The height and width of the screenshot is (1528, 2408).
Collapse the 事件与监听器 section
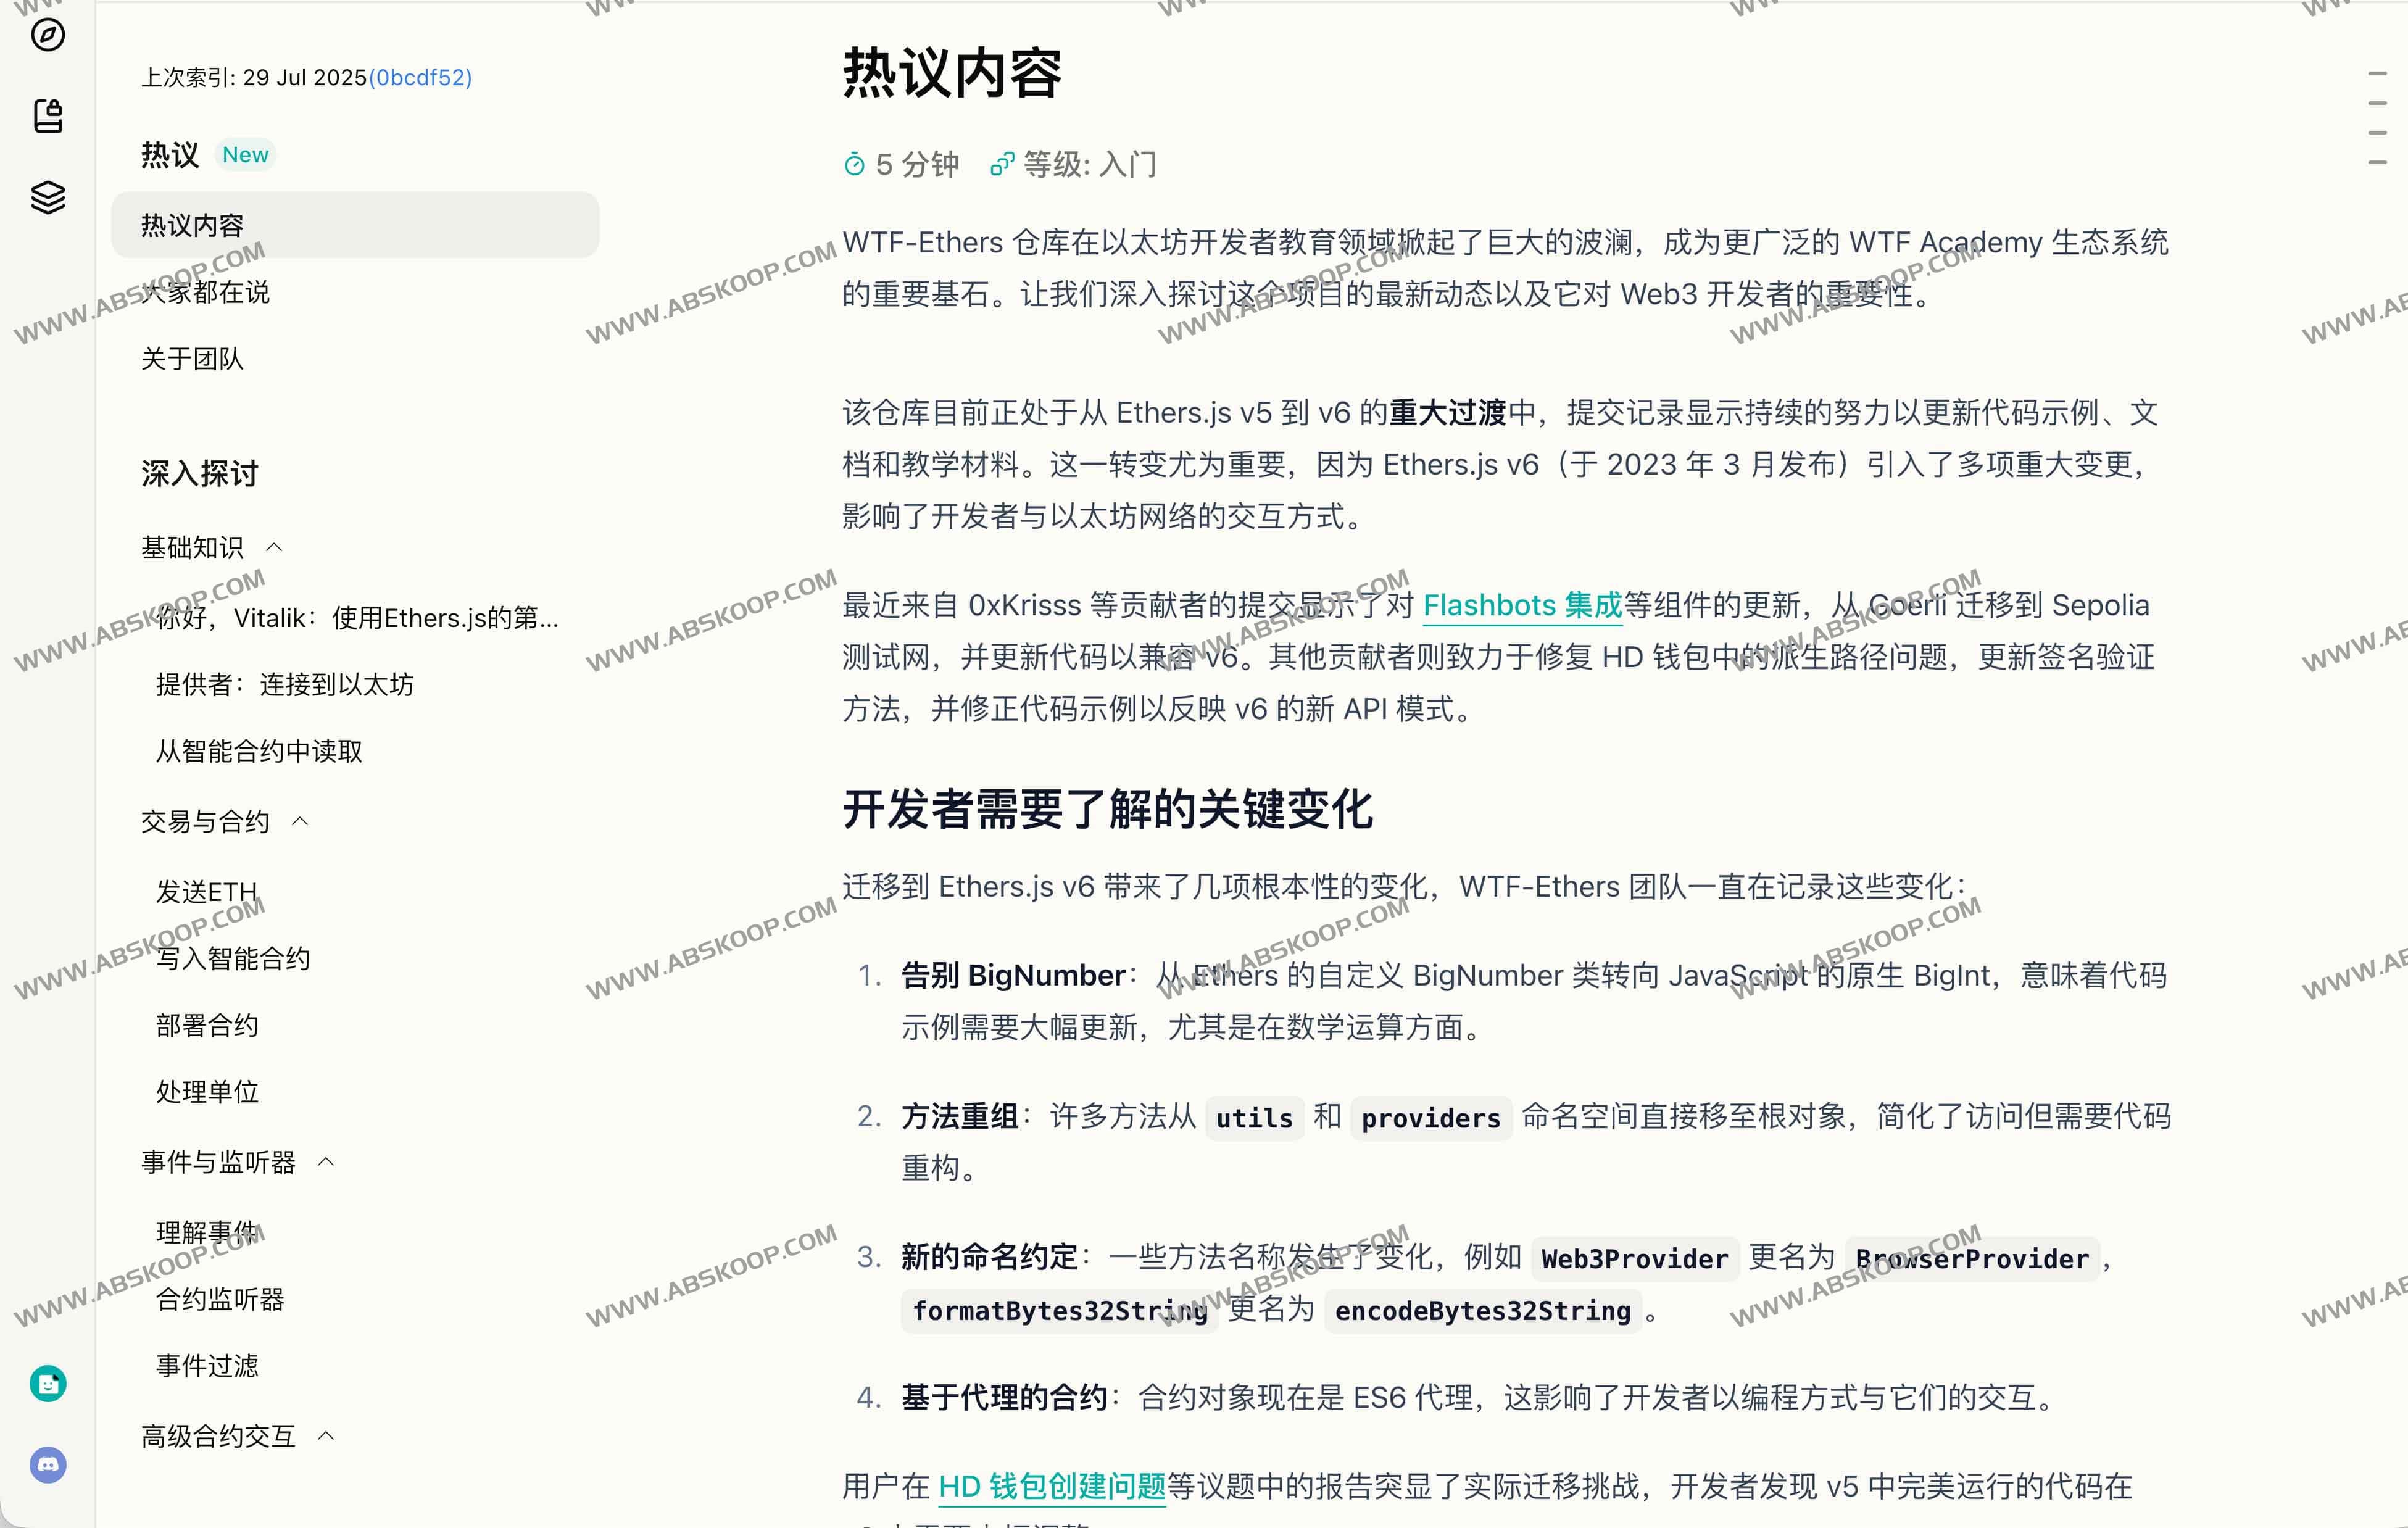(x=326, y=1162)
